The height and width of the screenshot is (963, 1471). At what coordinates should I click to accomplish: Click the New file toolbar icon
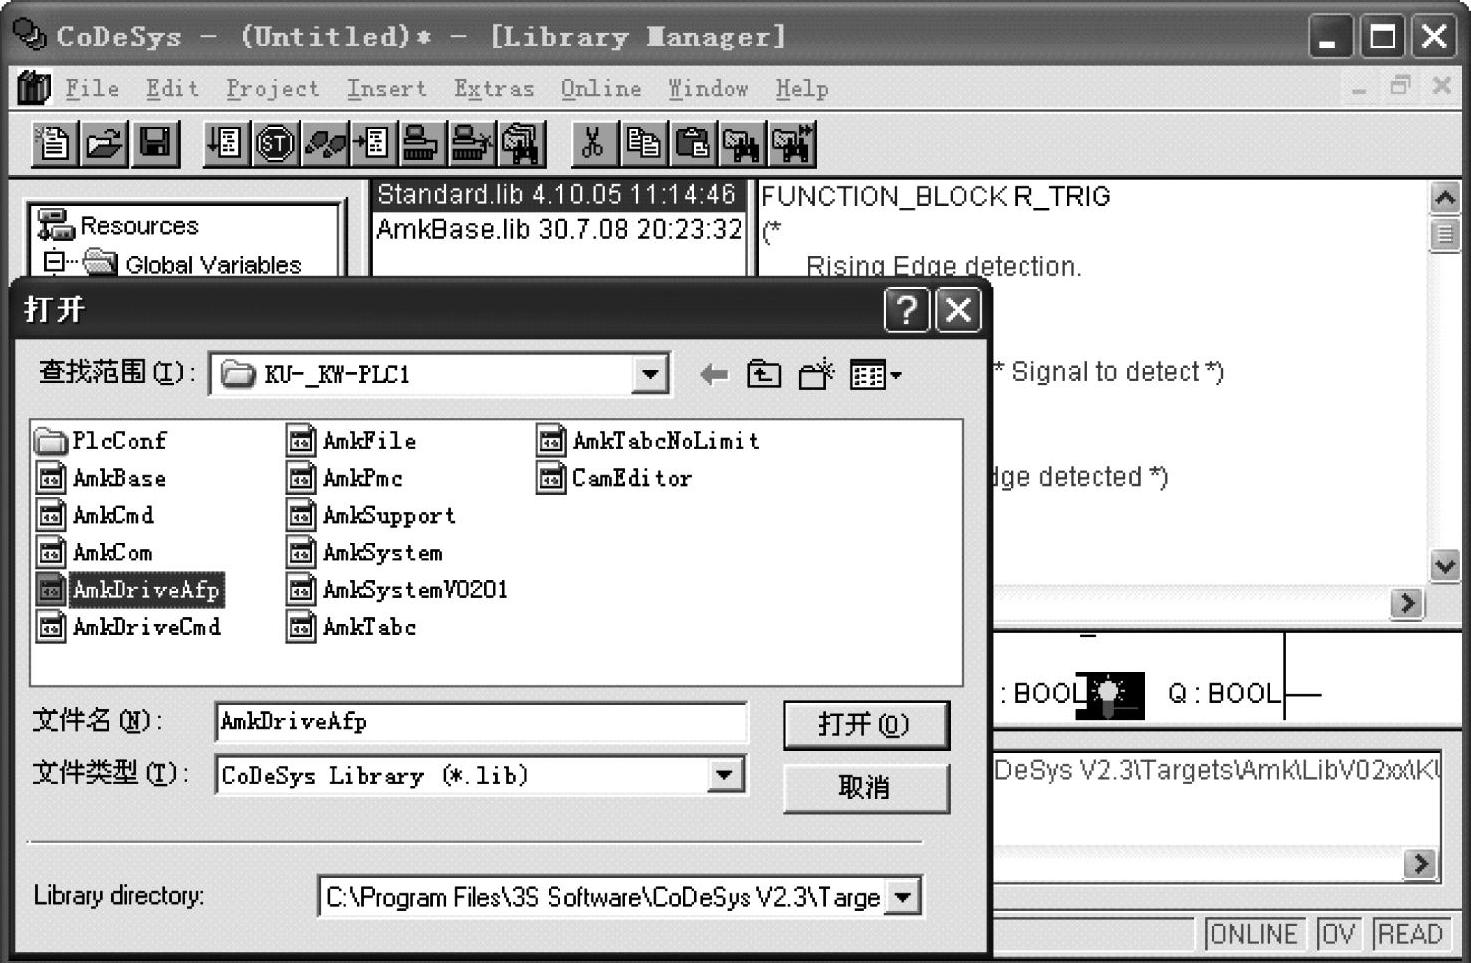tap(53, 144)
